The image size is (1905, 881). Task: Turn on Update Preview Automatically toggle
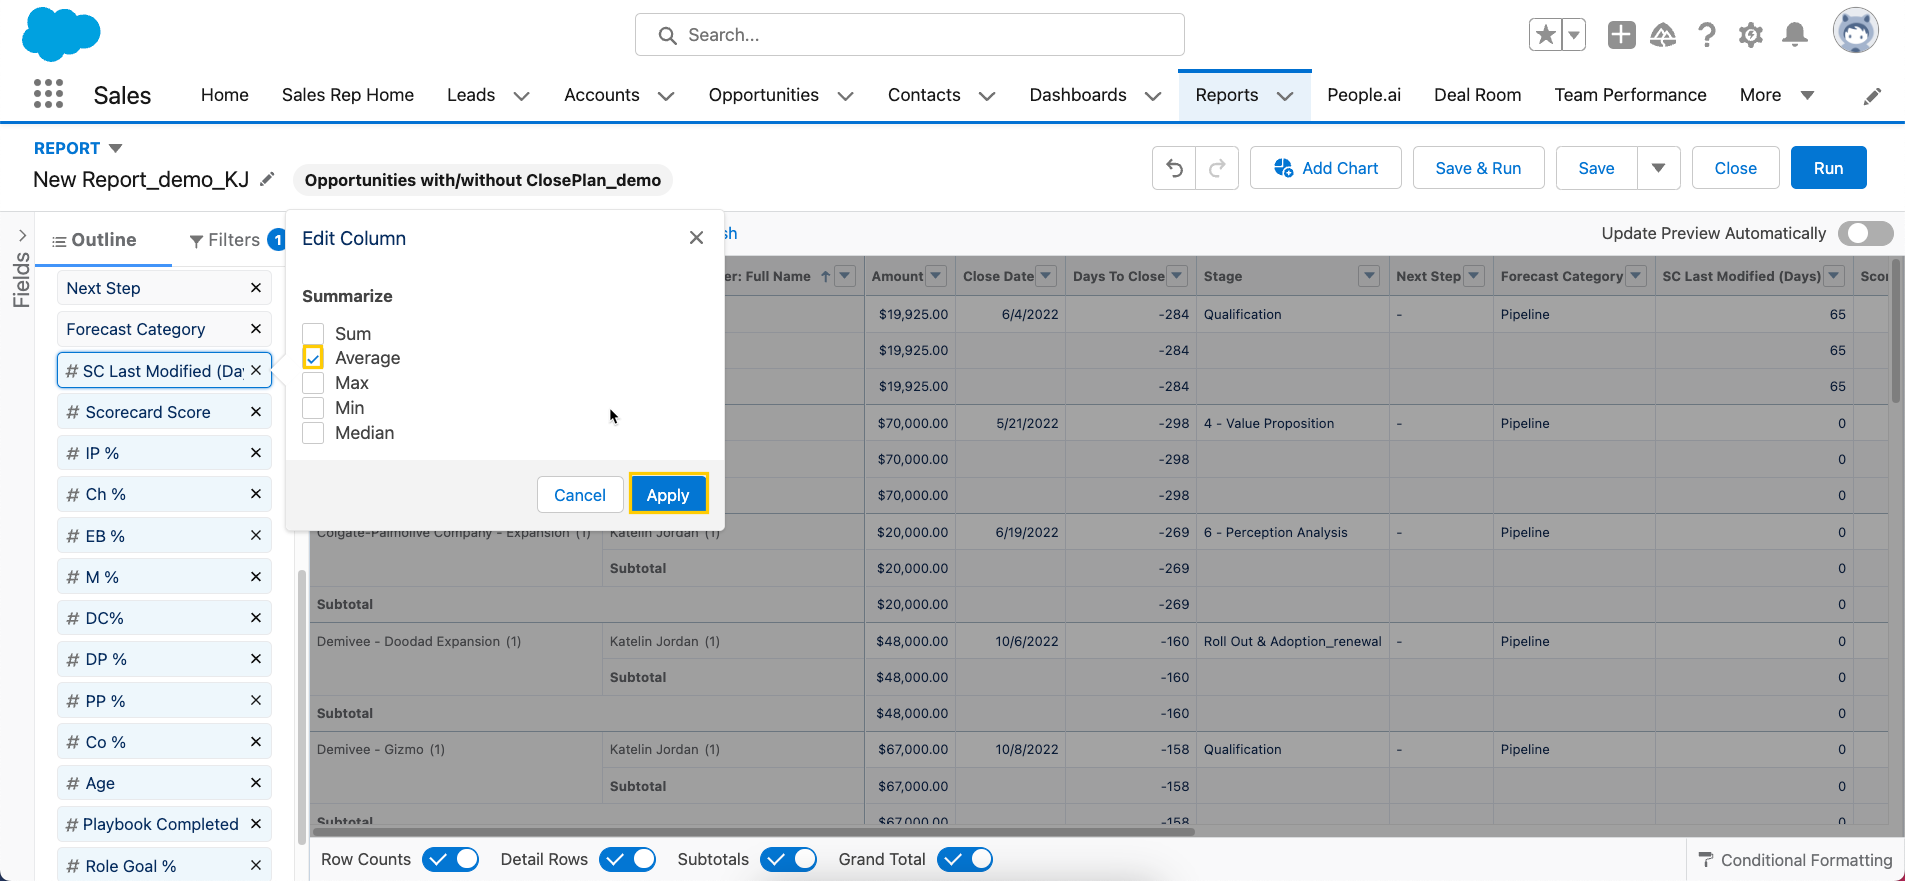pos(1868,233)
